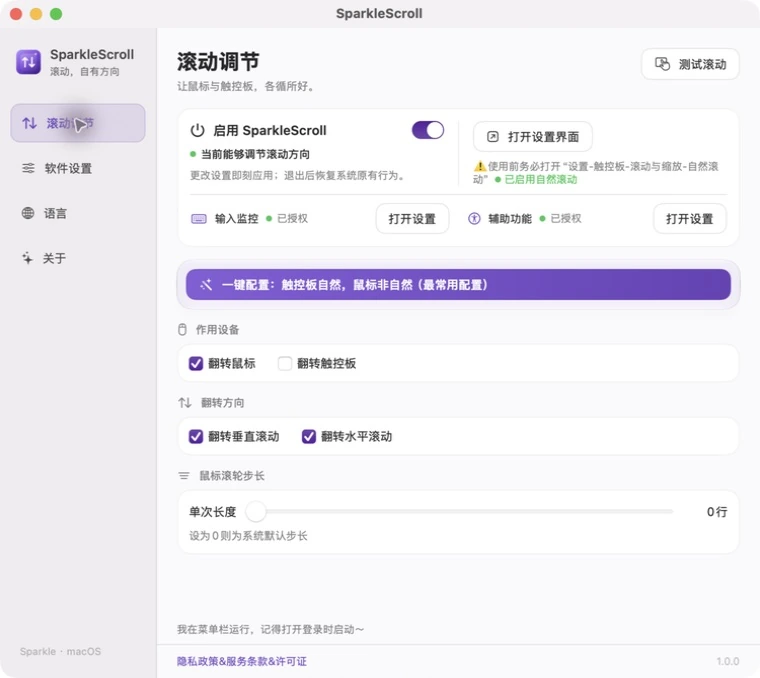Open the 隐私政策&服务条款&许可证 link

pyautogui.click(x=242, y=662)
